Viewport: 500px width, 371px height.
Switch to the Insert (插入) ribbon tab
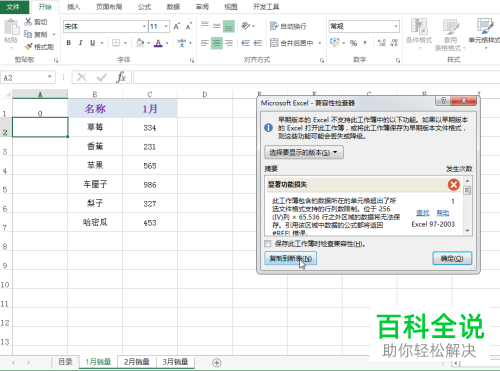pyautogui.click(x=74, y=7)
